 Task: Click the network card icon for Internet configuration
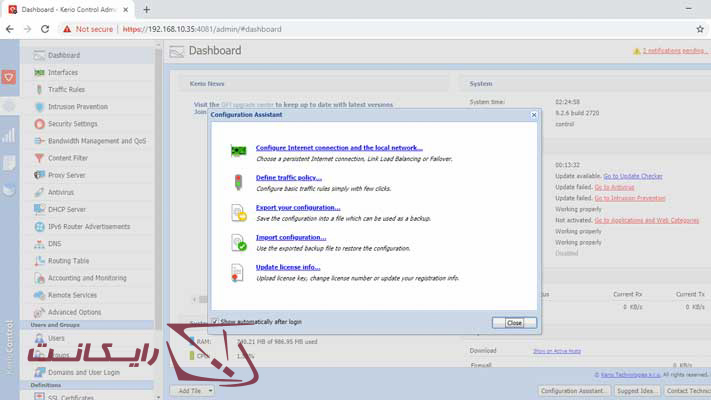[238, 151]
